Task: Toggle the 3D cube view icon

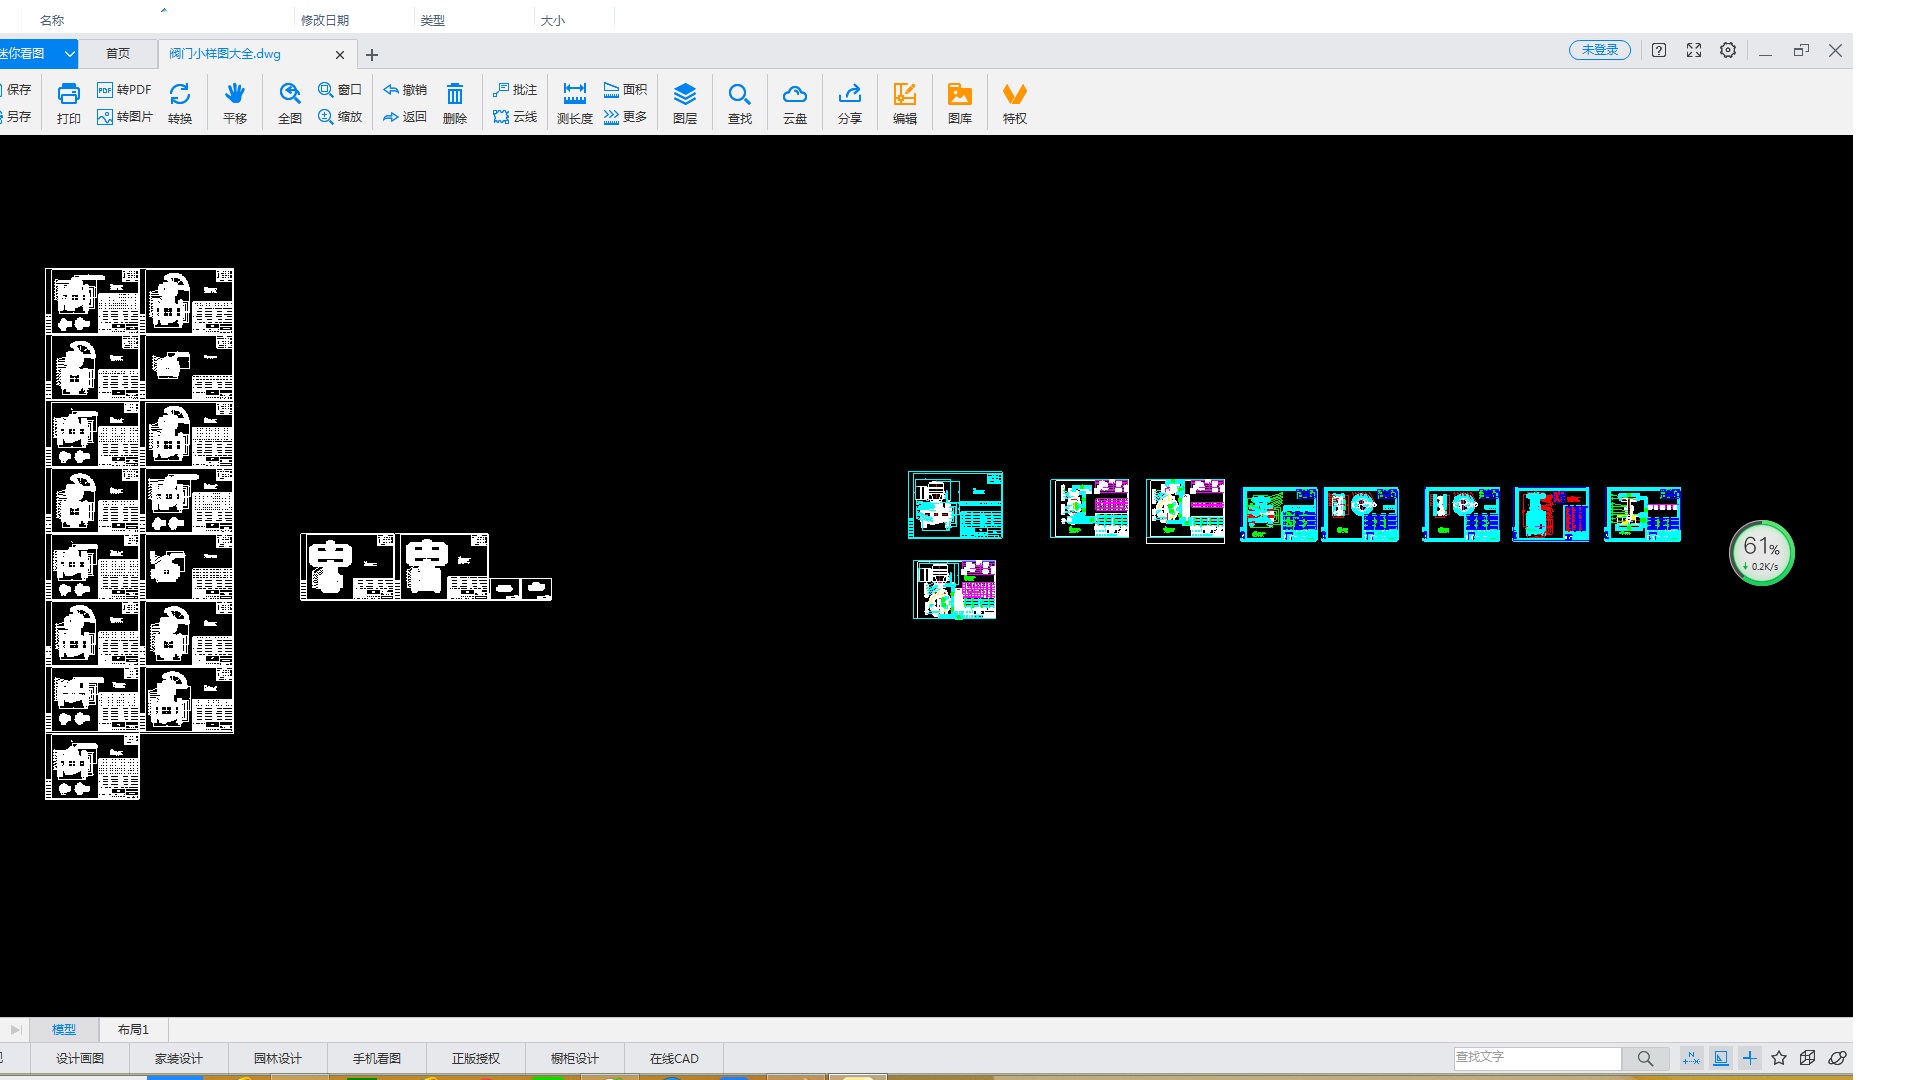Action: [1807, 1058]
